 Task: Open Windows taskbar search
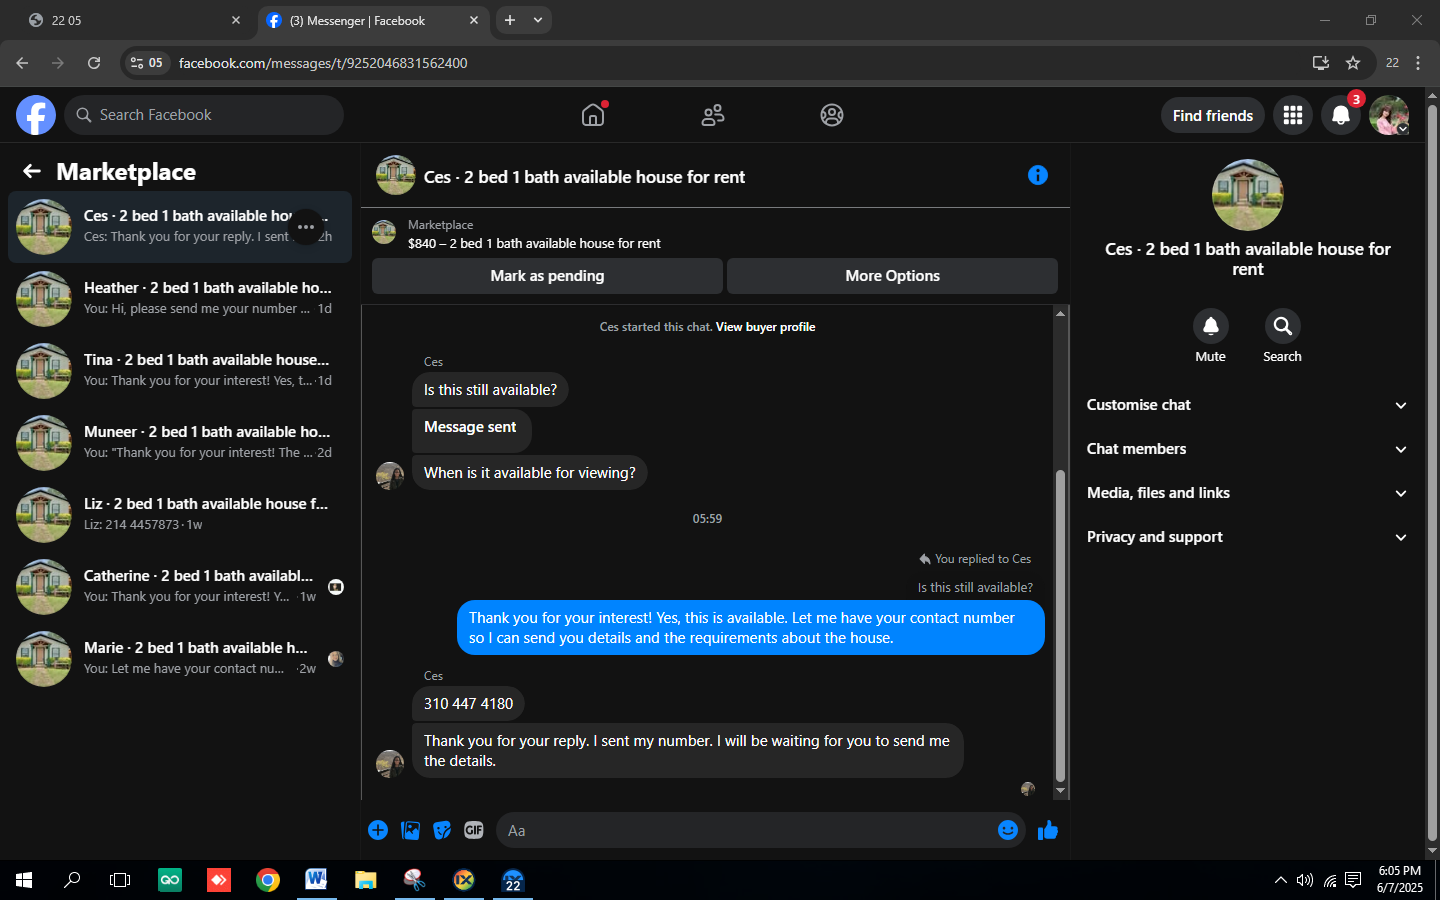[72, 880]
